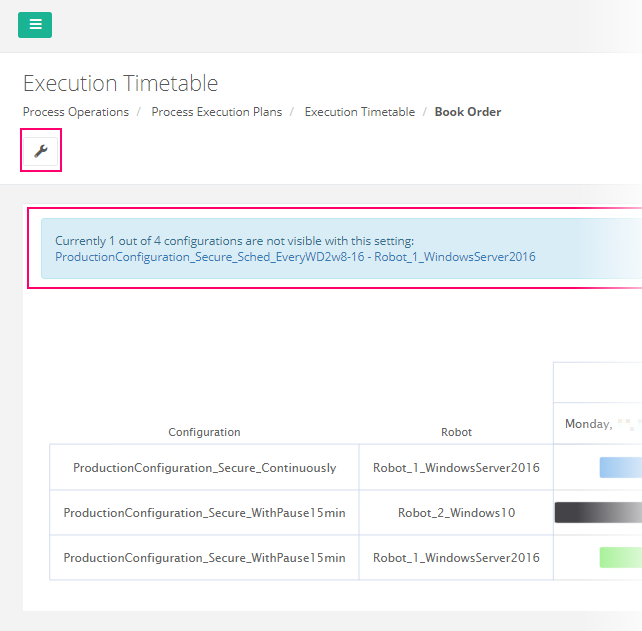Go to Process Operations breadcrumb
This screenshot has height=631, width=642.
[76, 112]
